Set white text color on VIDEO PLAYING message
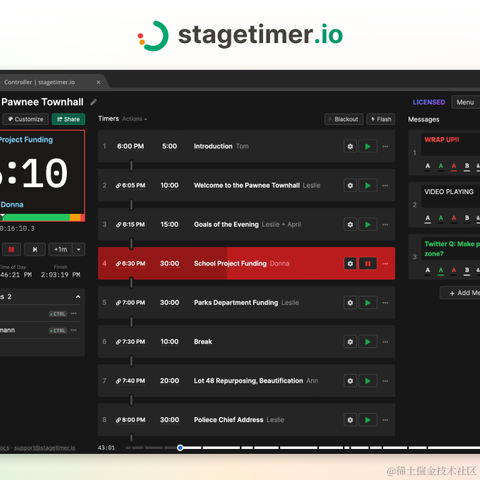This screenshot has height=480, width=480. [428, 218]
